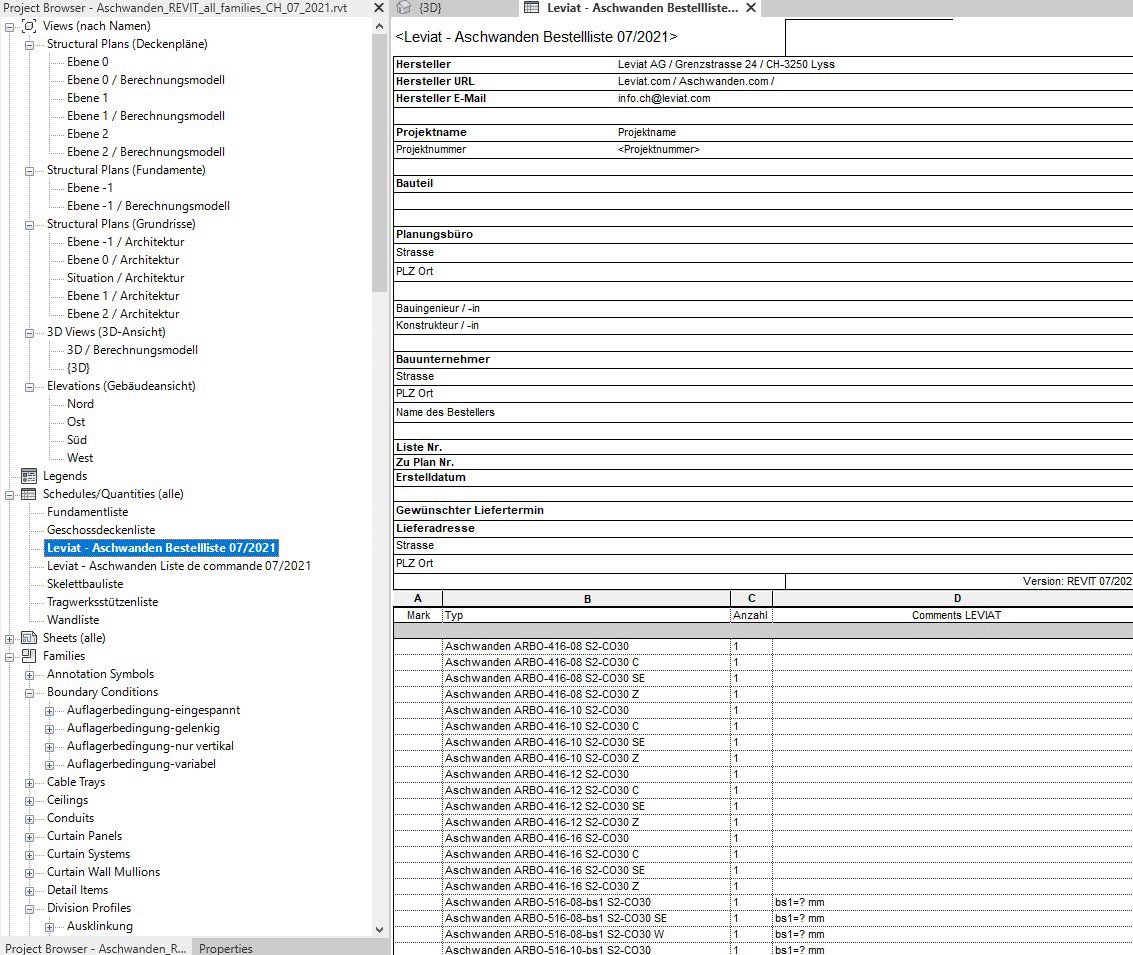Open the Skelettbauliste schedule
The height and width of the screenshot is (955, 1133).
[85, 584]
